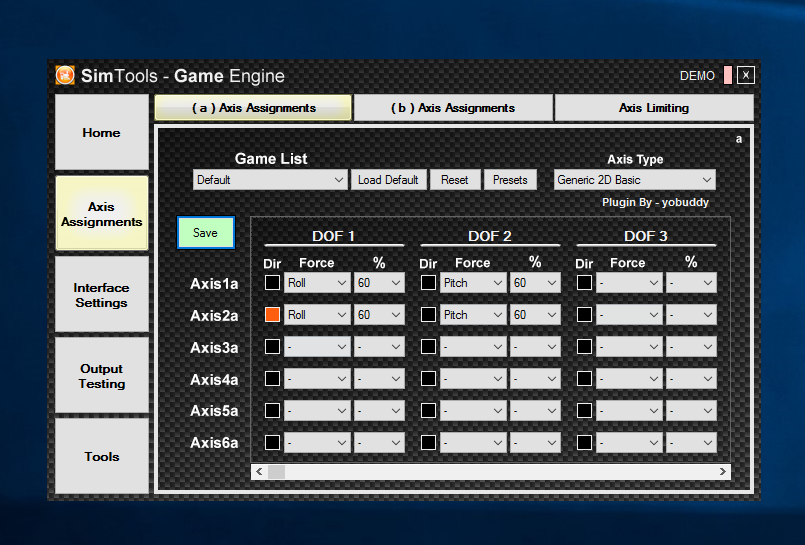
Task: Toggle the orange Axis2a DOF 1 Dir box
Action: [x=272, y=315]
